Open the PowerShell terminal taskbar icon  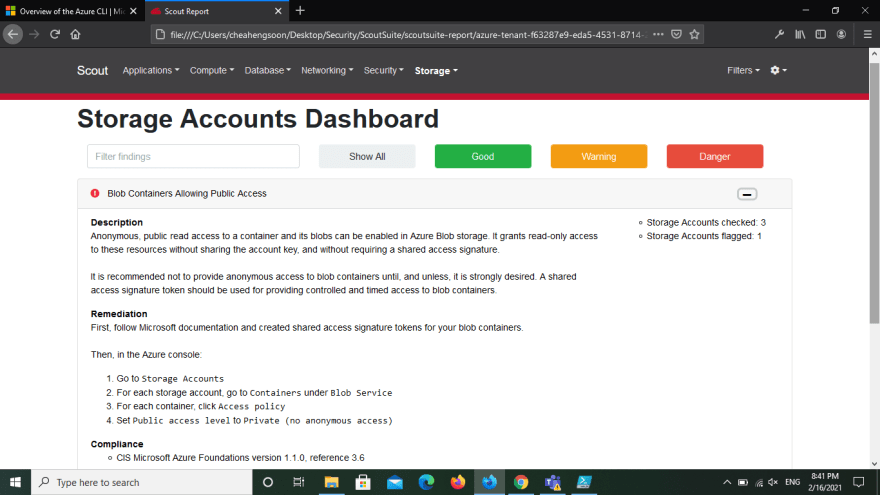click(x=584, y=482)
